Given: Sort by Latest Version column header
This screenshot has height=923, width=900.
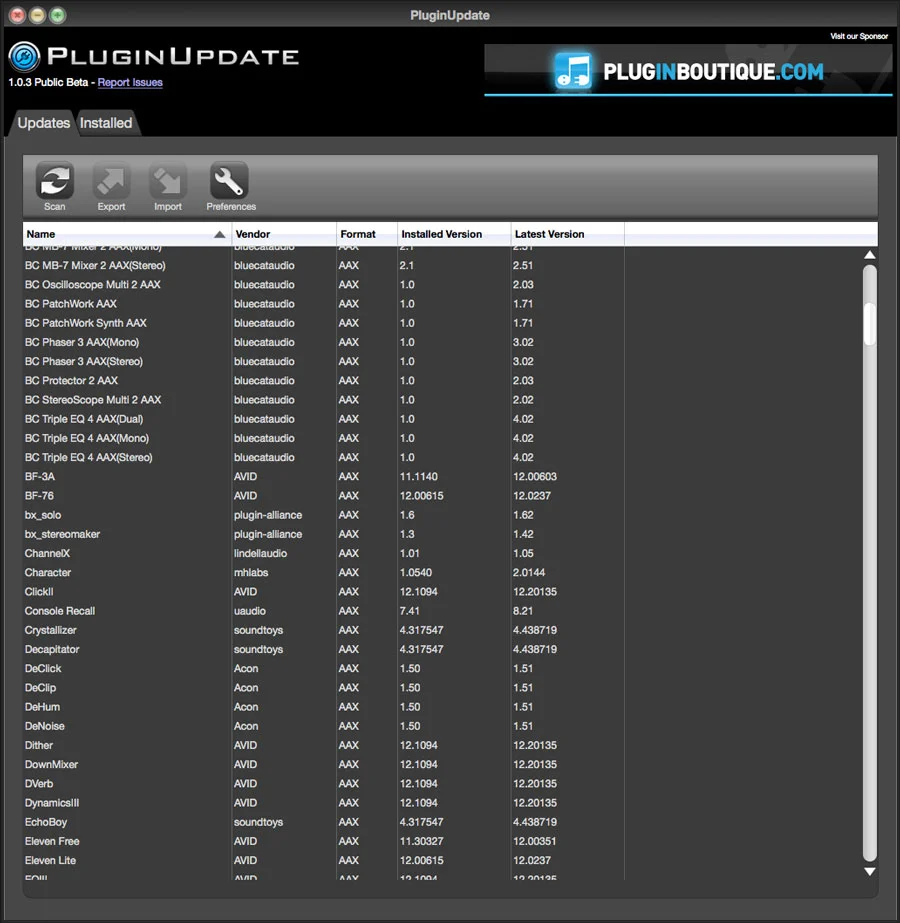Looking at the screenshot, I should pyautogui.click(x=567, y=234).
